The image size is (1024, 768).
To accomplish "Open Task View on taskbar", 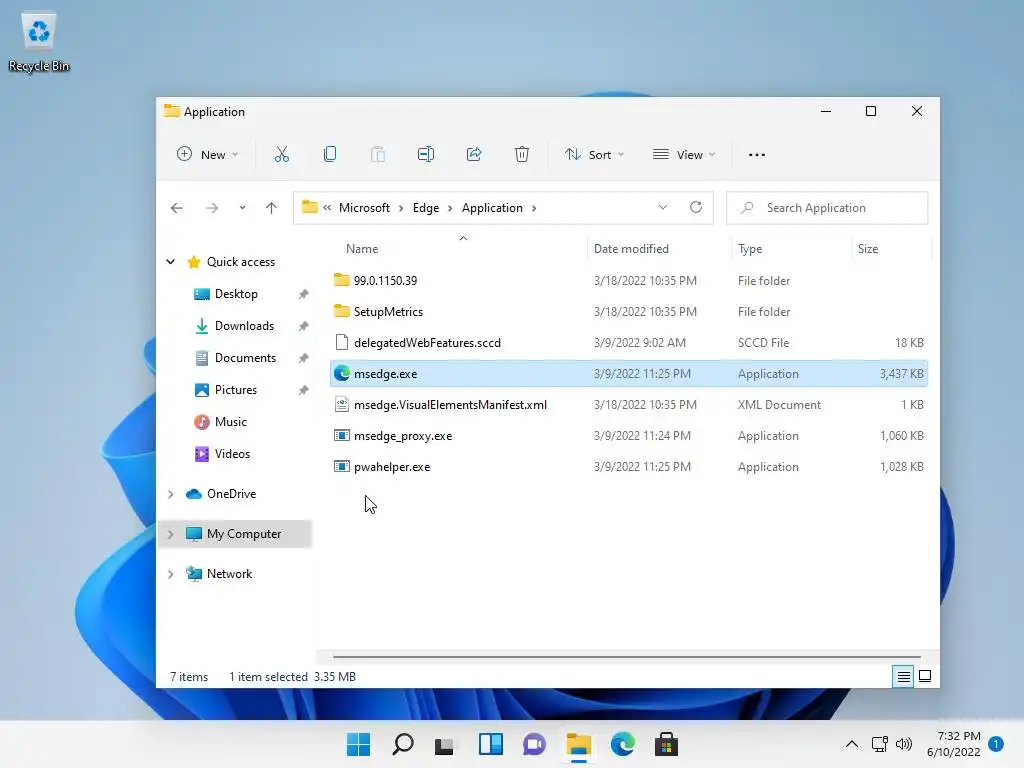I will [x=444, y=744].
